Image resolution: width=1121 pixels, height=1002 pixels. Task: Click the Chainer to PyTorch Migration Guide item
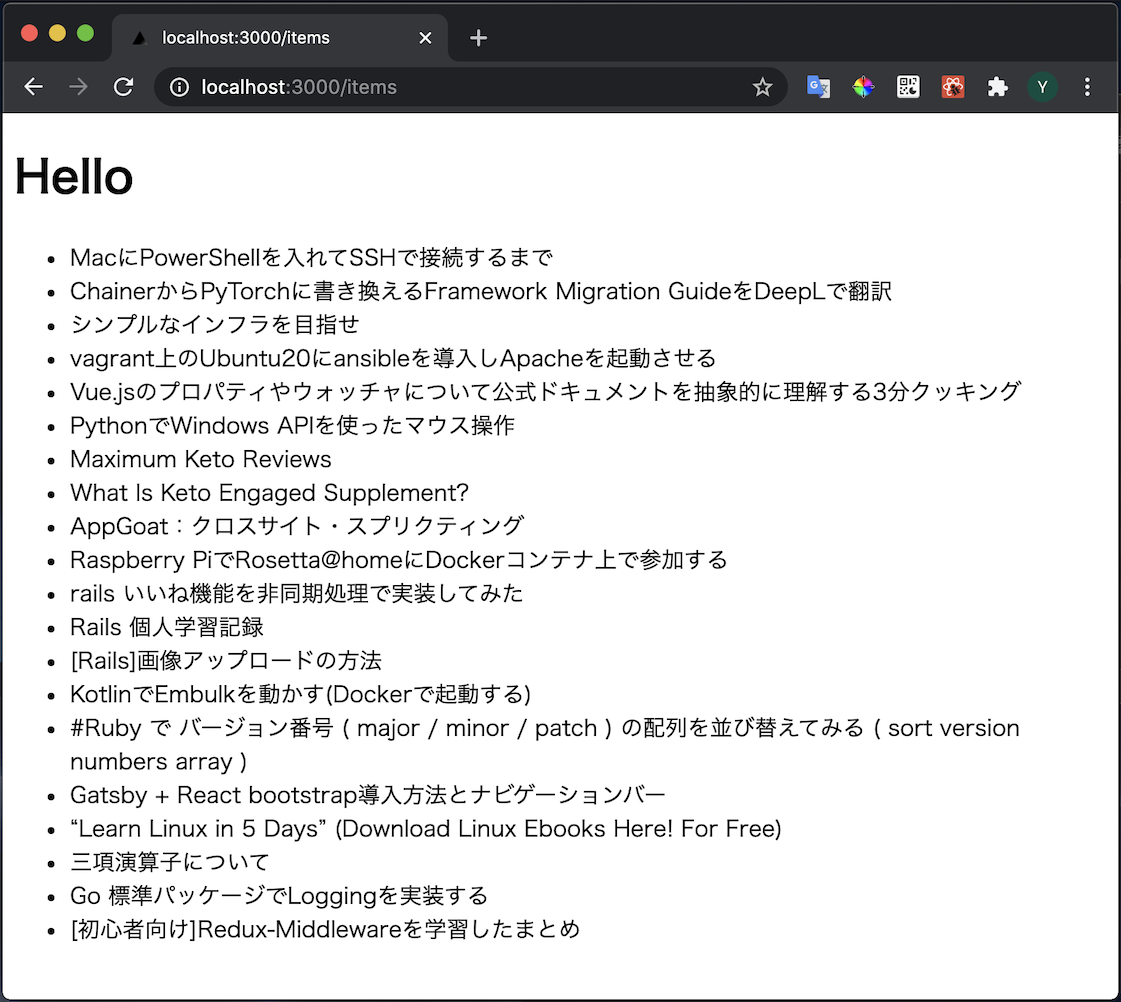point(480,291)
